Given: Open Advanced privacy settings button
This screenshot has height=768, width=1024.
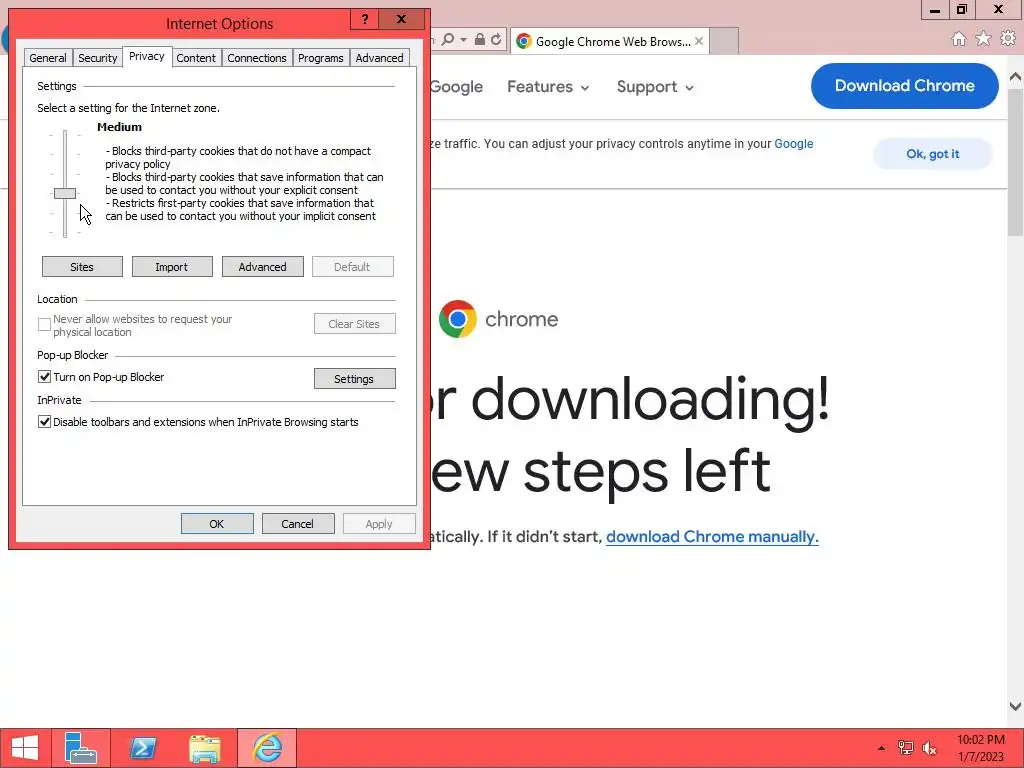Looking at the screenshot, I should (x=263, y=266).
